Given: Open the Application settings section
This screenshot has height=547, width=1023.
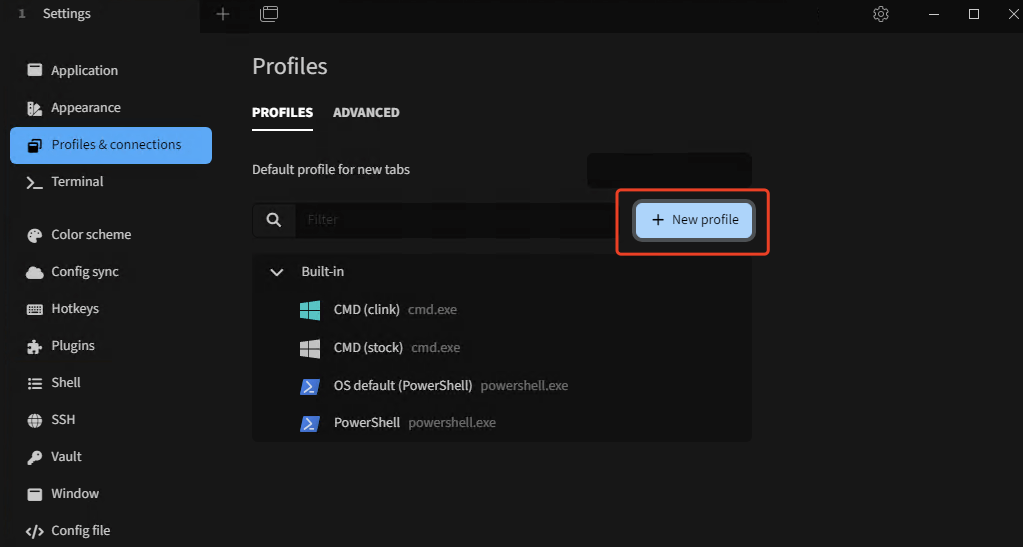Looking at the screenshot, I should coord(111,70).
